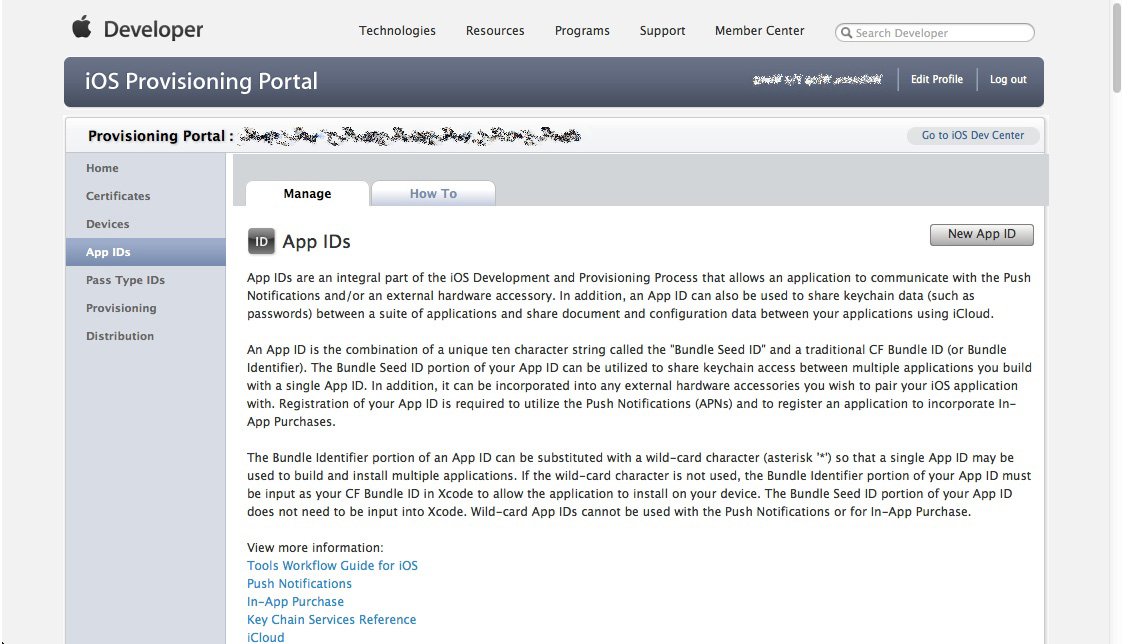
Task: Click Edit Profile
Action: pos(937,79)
